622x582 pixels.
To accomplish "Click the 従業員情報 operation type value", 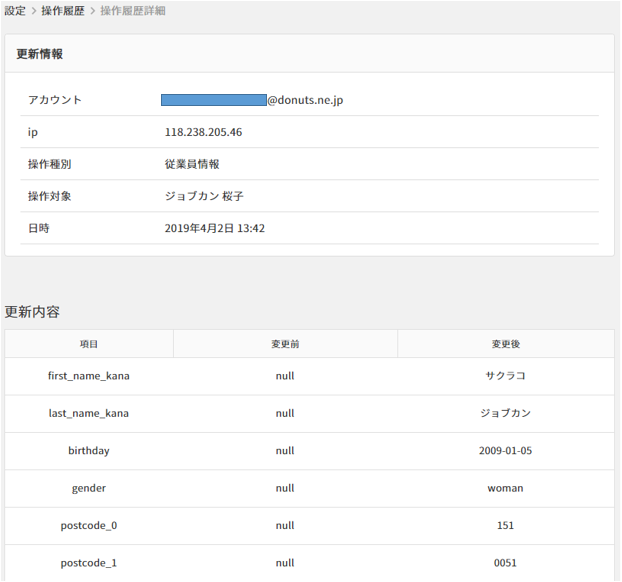I will pyautogui.click(x=192, y=164).
